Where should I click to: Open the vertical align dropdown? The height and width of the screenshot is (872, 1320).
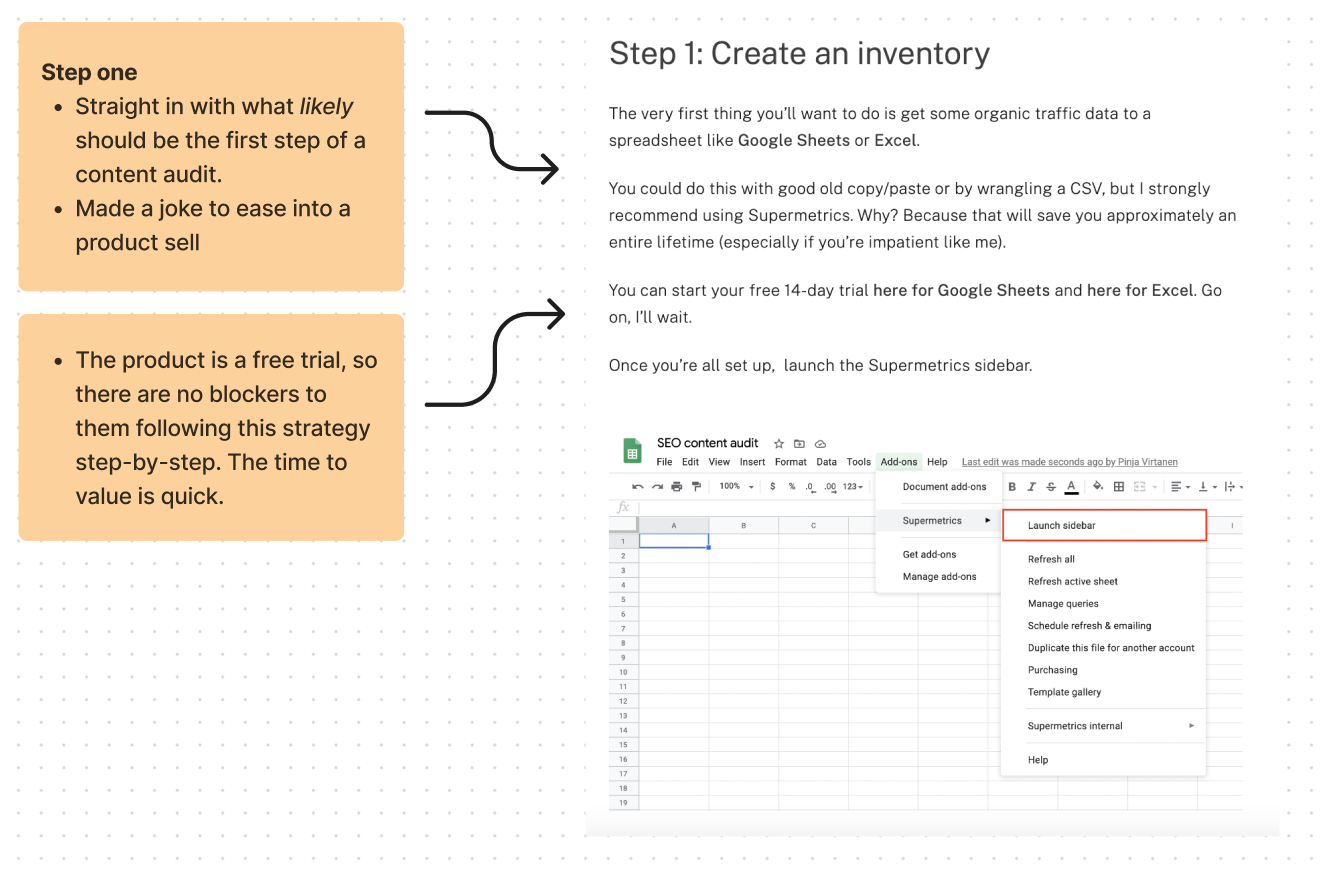[x=1208, y=487]
